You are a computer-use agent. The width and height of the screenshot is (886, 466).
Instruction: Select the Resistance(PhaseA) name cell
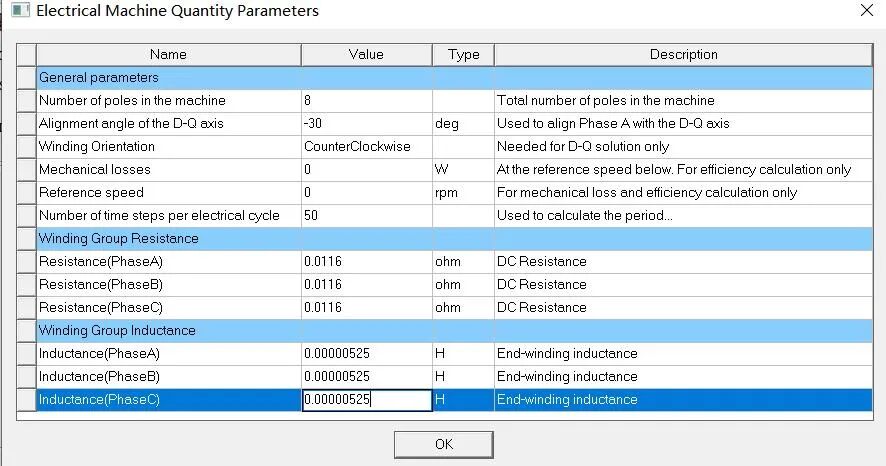[x=169, y=262]
